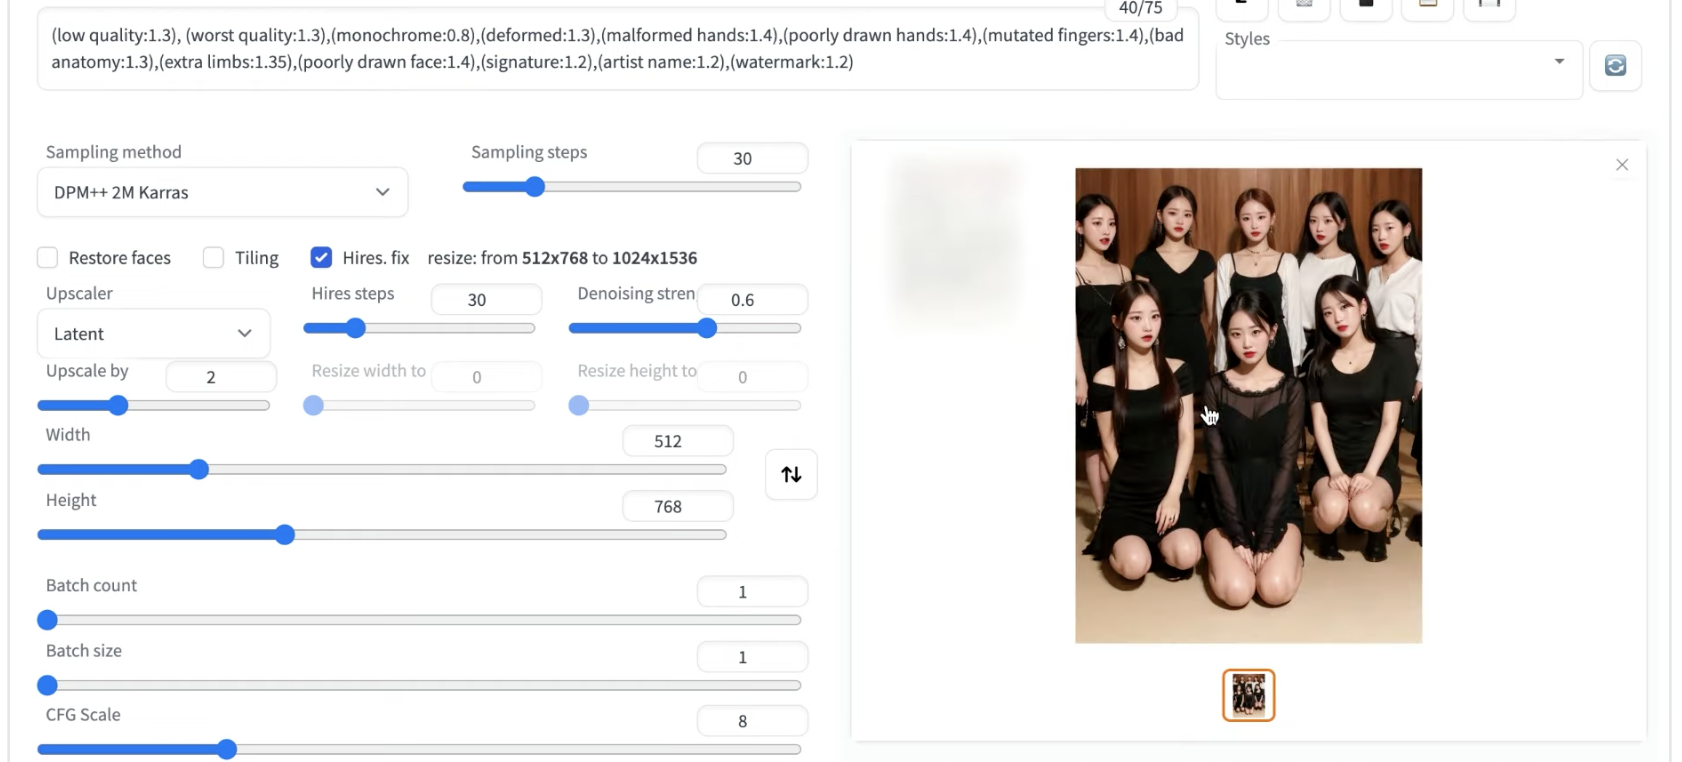Image resolution: width=1682 pixels, height=762 pixels.
Task: Click the Width value input field
Action: click(678, 441)
